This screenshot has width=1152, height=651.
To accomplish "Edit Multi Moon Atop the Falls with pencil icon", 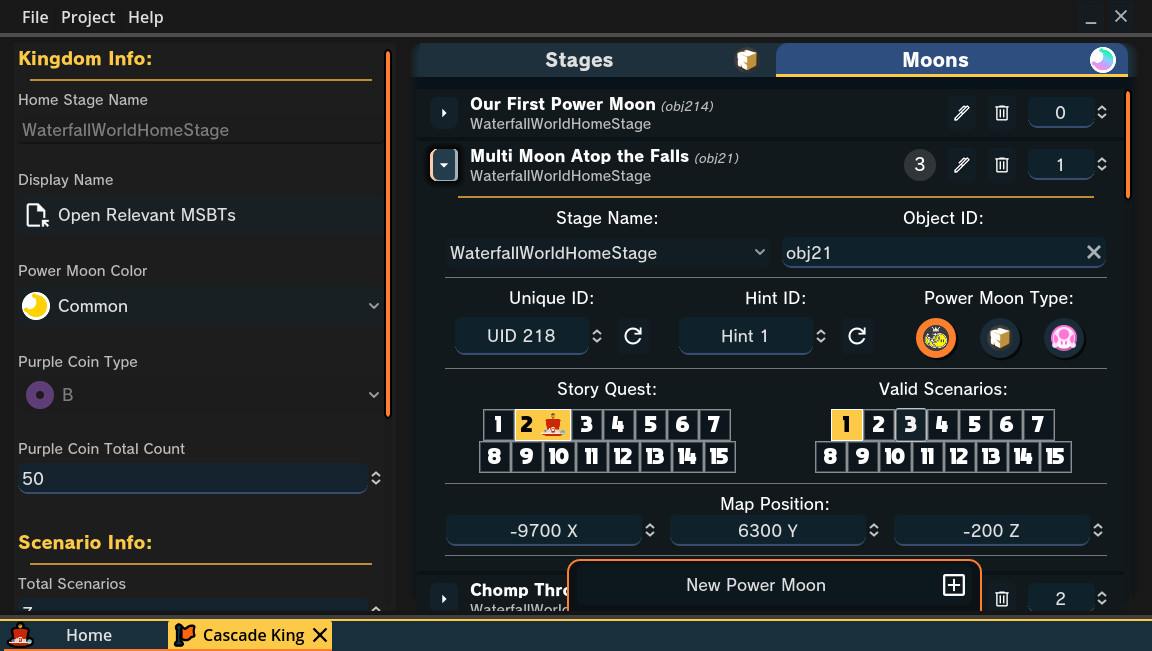I will coord(961,164).
